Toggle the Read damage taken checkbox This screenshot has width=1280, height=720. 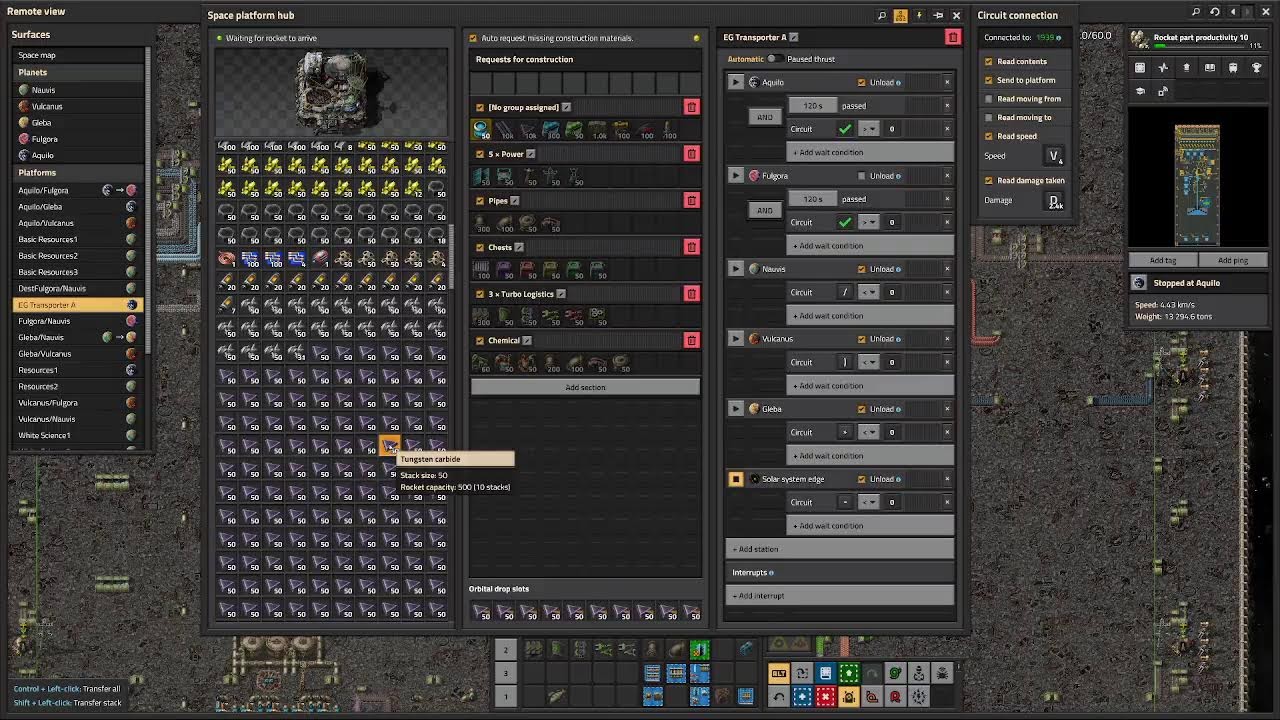point(989,180)
